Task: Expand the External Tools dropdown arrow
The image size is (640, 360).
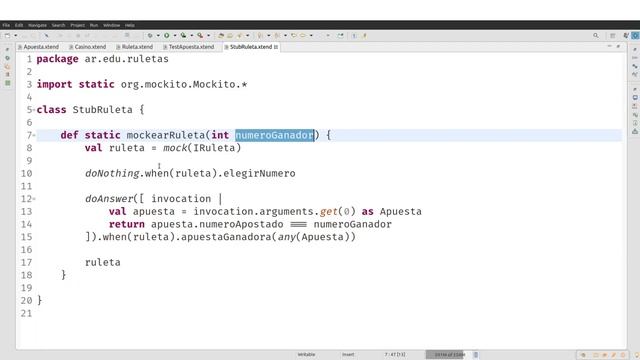Action: (209, 36)
